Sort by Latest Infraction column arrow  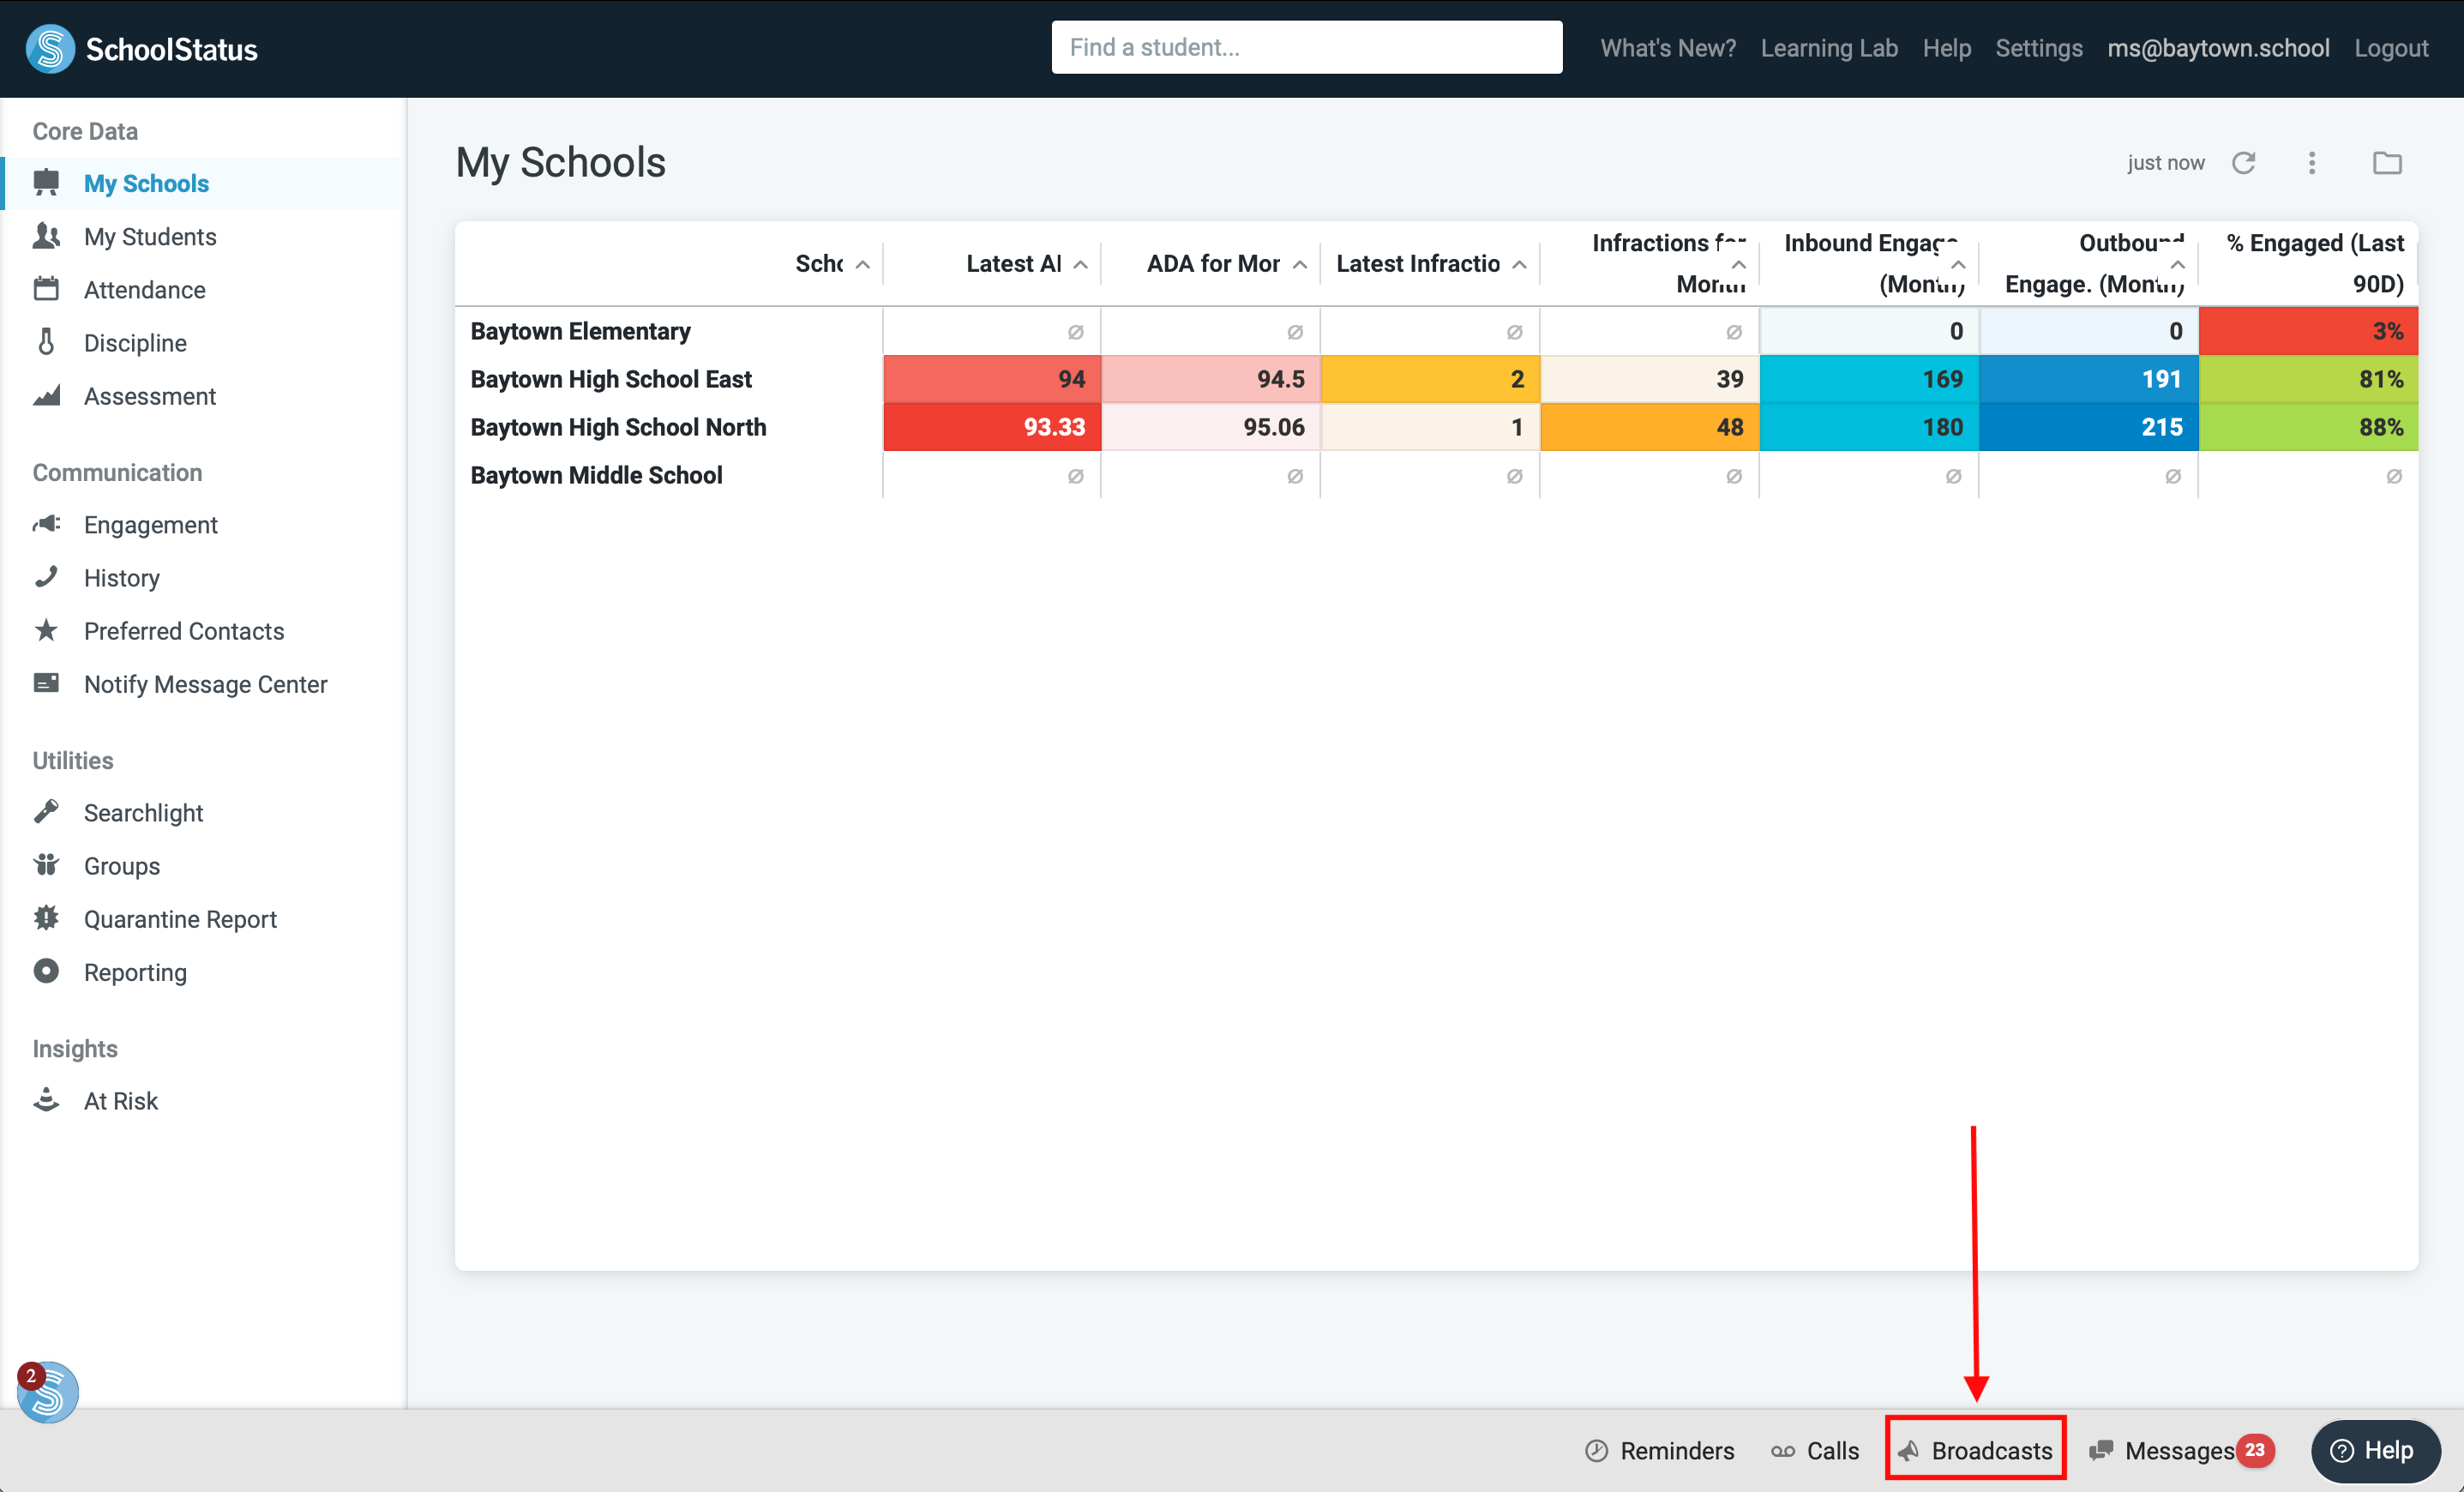click(x=1519, y=264)
